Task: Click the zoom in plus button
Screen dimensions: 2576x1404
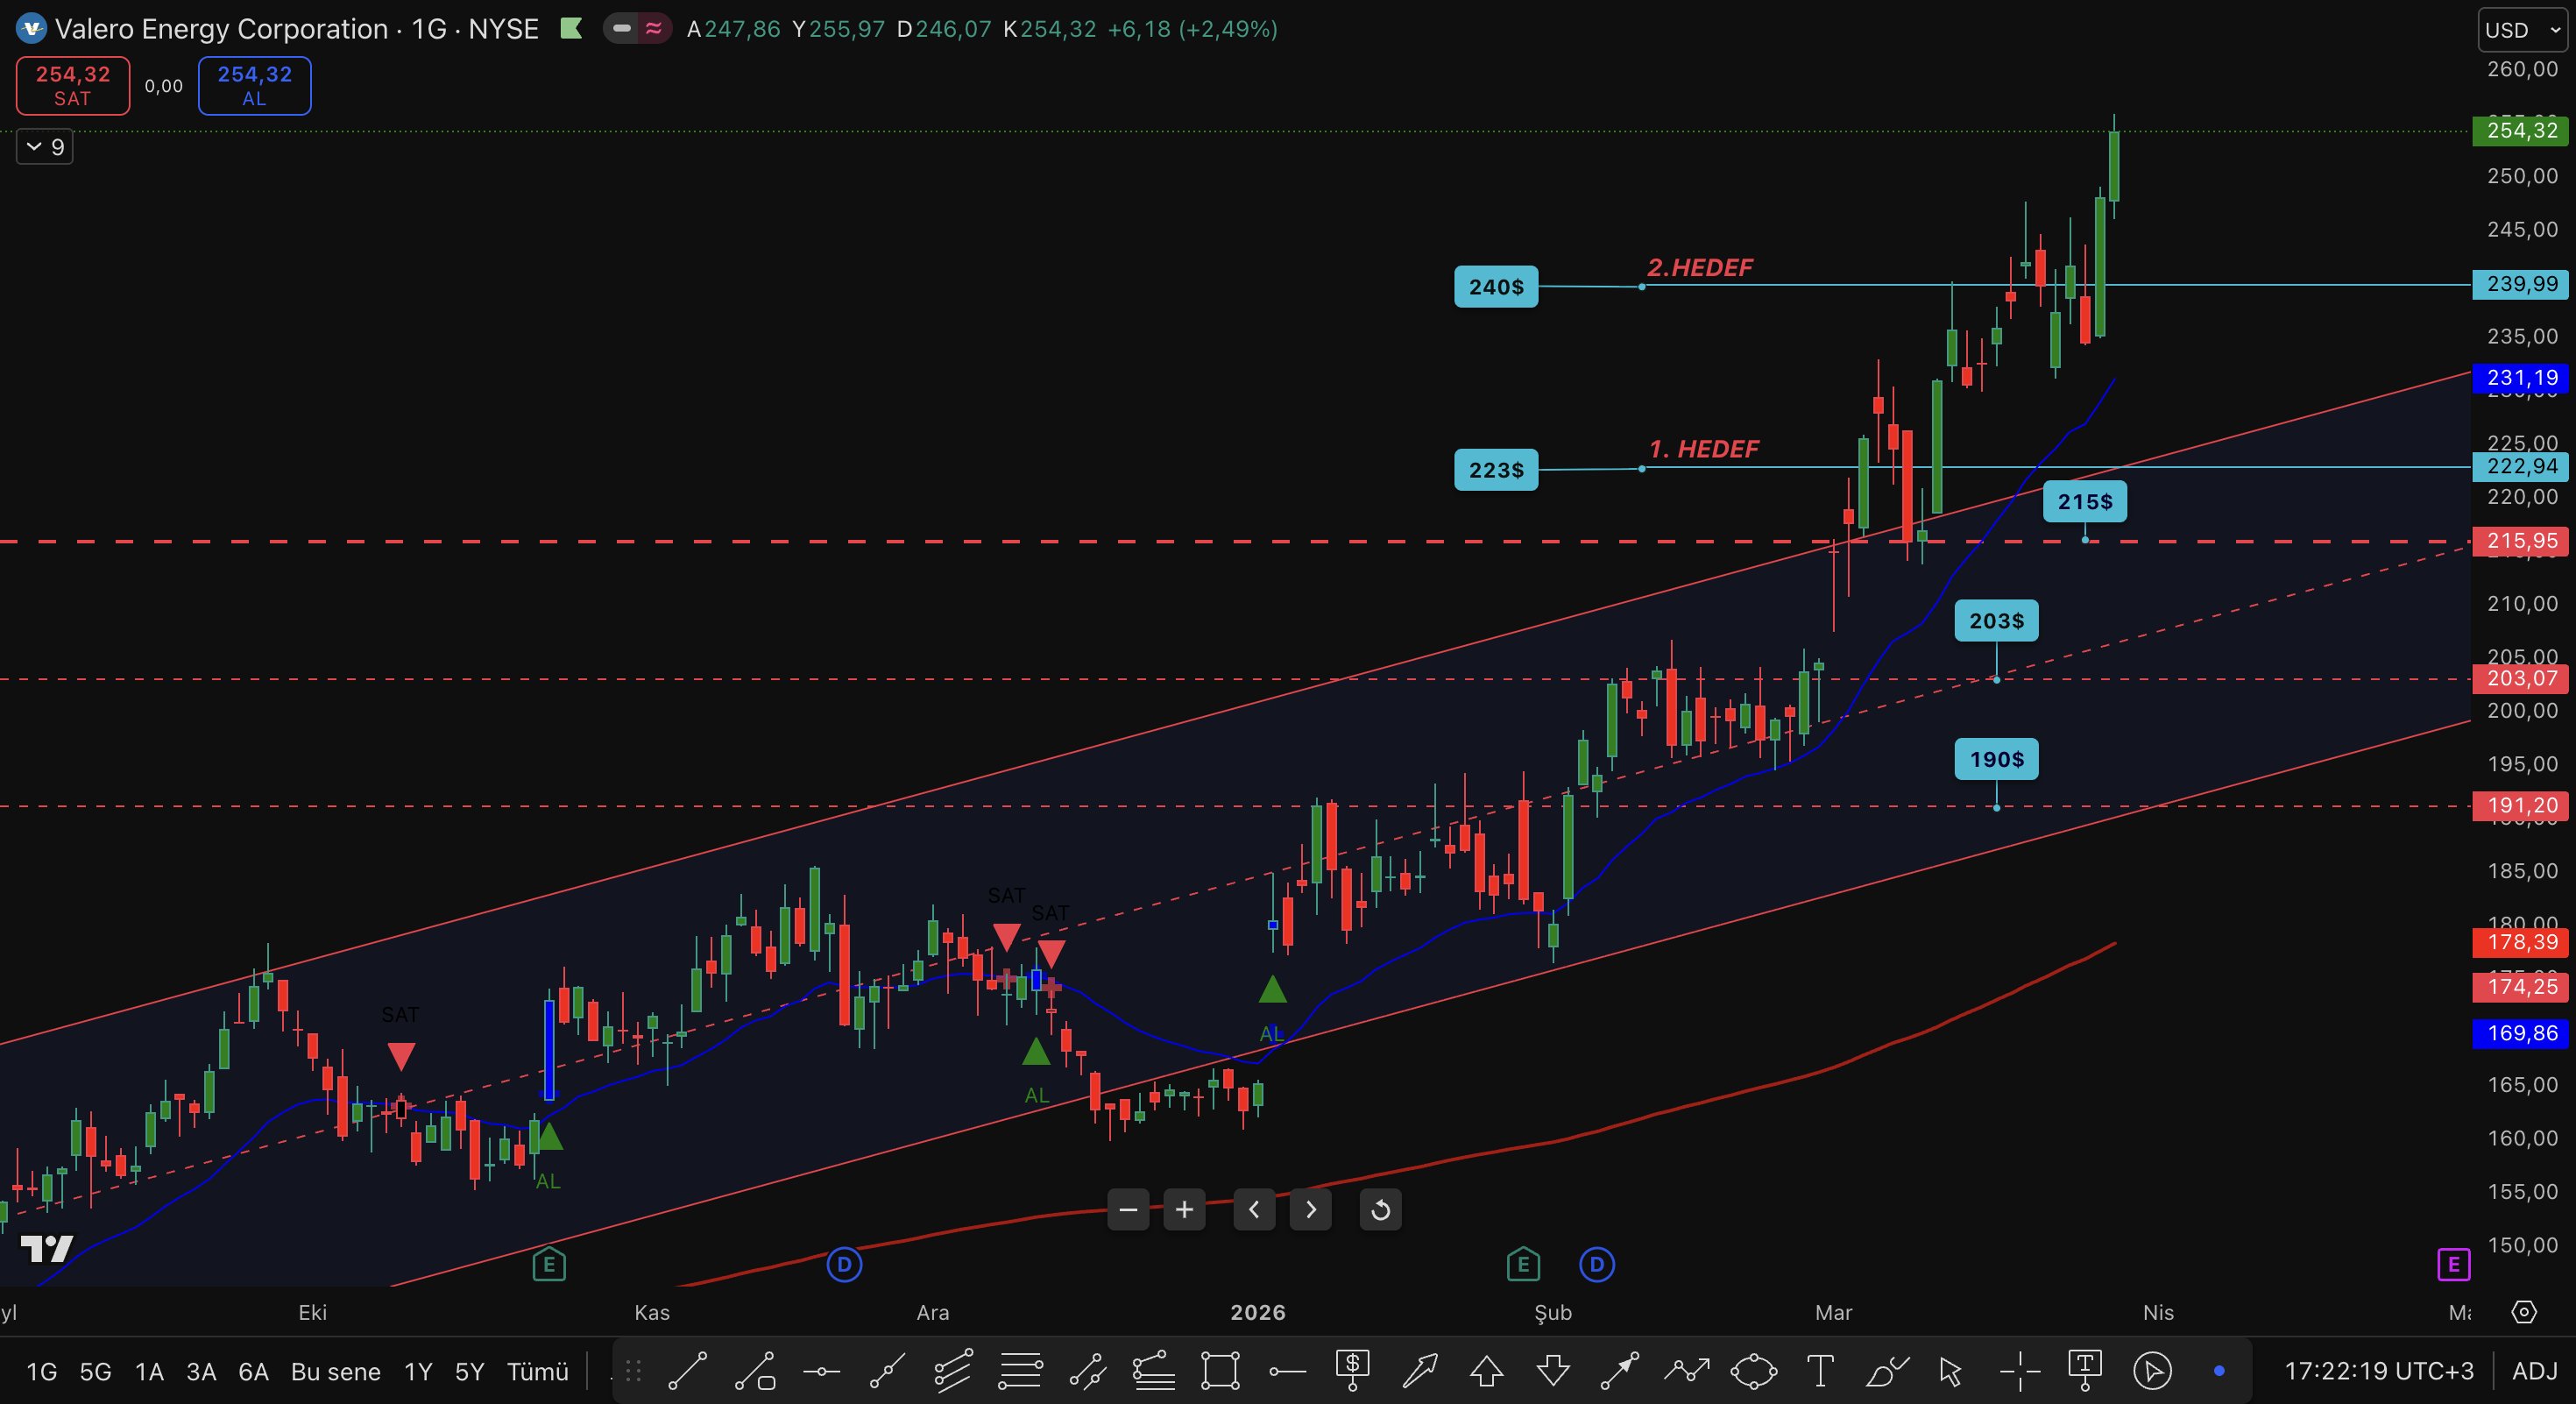Action: [x=1184, y=1210]
